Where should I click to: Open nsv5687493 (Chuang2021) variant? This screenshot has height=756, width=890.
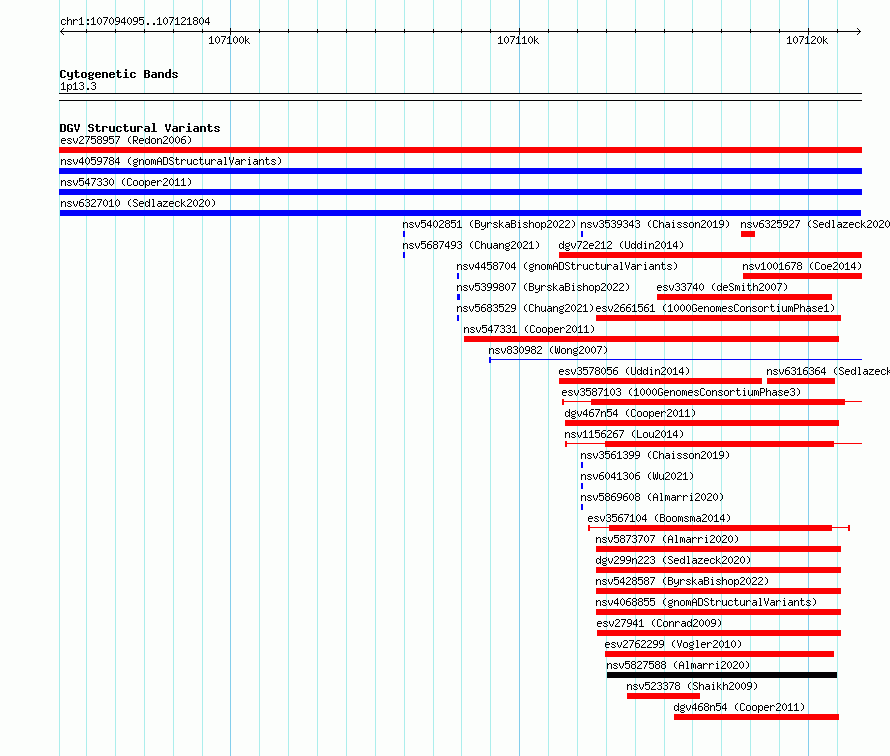coord(471,245)
